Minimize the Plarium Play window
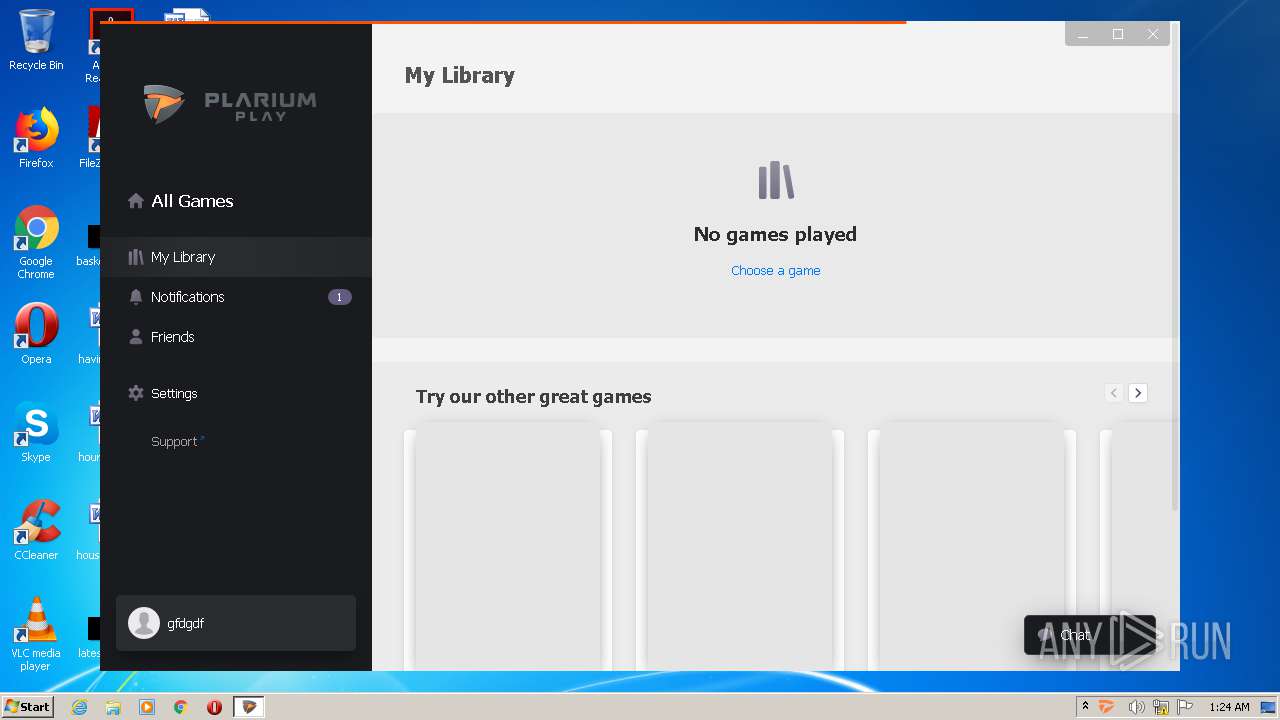1280x720 pixels. pos(1083,34)
